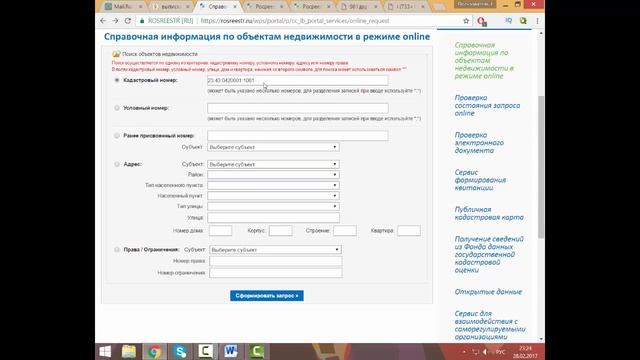Open the Тип улицы dropdown
This screenshot has width=640, height=360.
tap(273, 207)
